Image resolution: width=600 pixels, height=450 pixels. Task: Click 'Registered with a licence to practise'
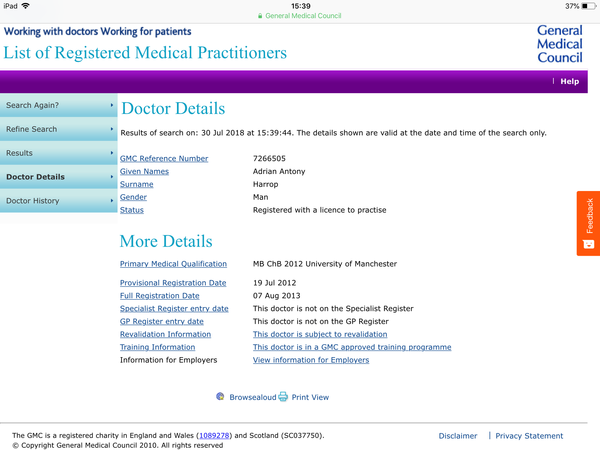(x=320, y=210)
